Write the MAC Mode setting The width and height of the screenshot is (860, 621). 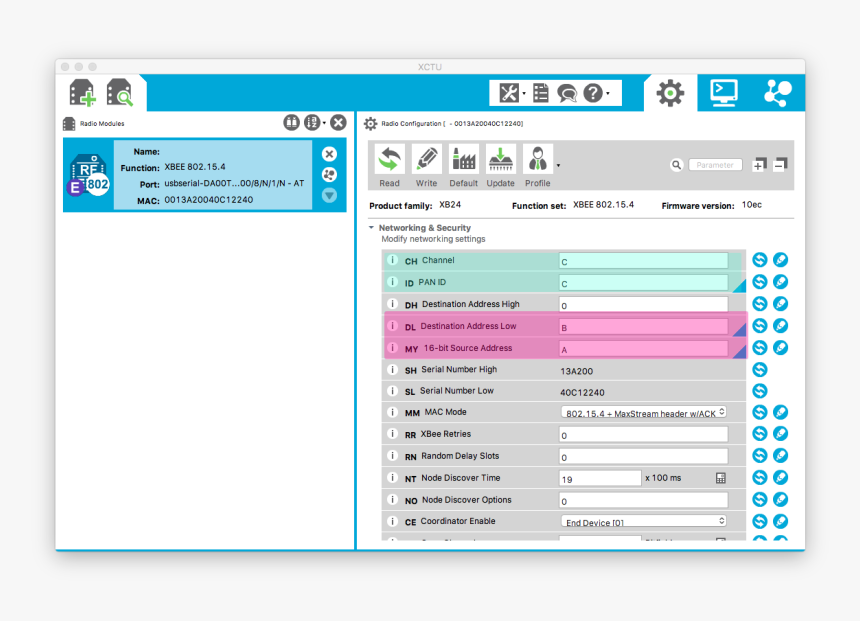pos(780,412)
